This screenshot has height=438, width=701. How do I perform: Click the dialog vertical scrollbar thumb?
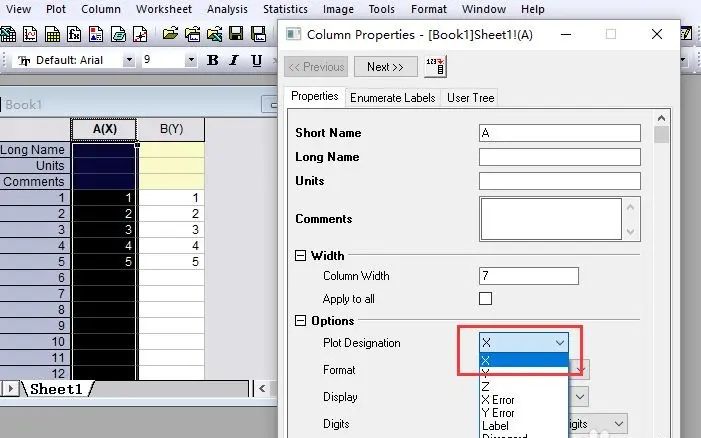661,135
